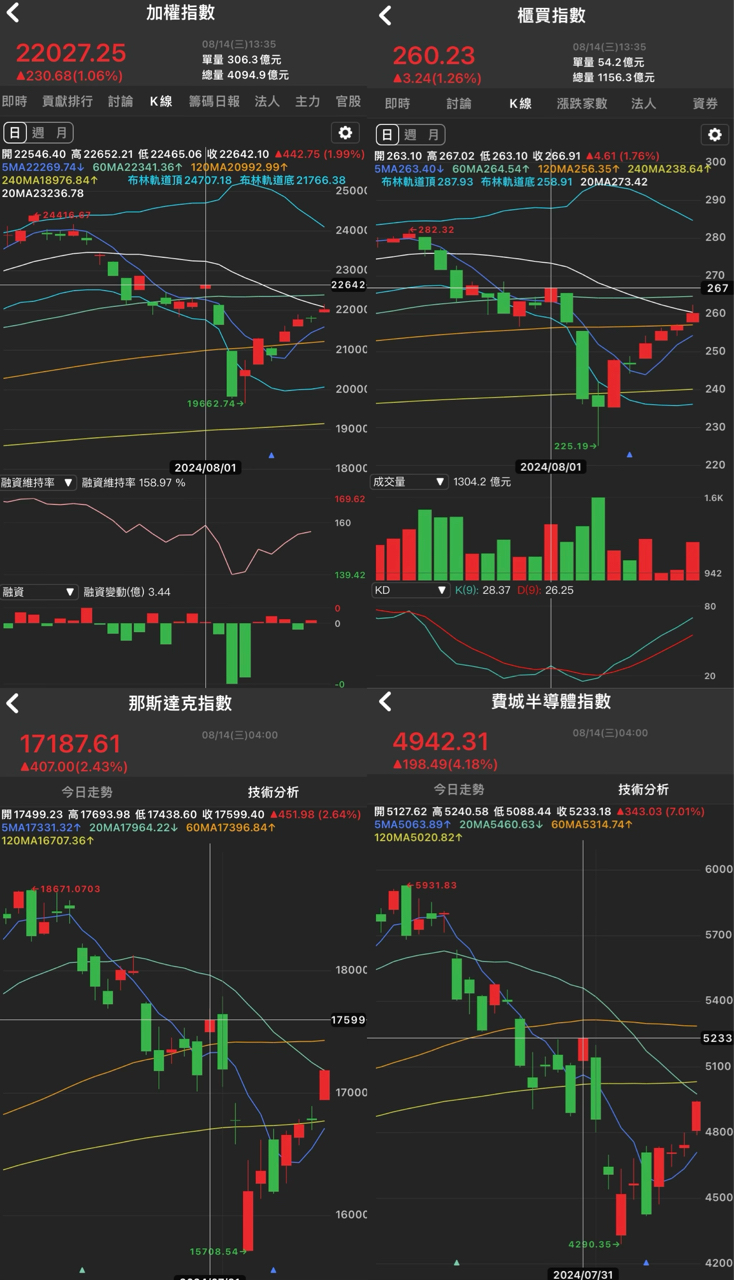Expand the 成交量 indicator dropdown
The height and width of the screenshot is (1280, 734).
coord(410,482)
